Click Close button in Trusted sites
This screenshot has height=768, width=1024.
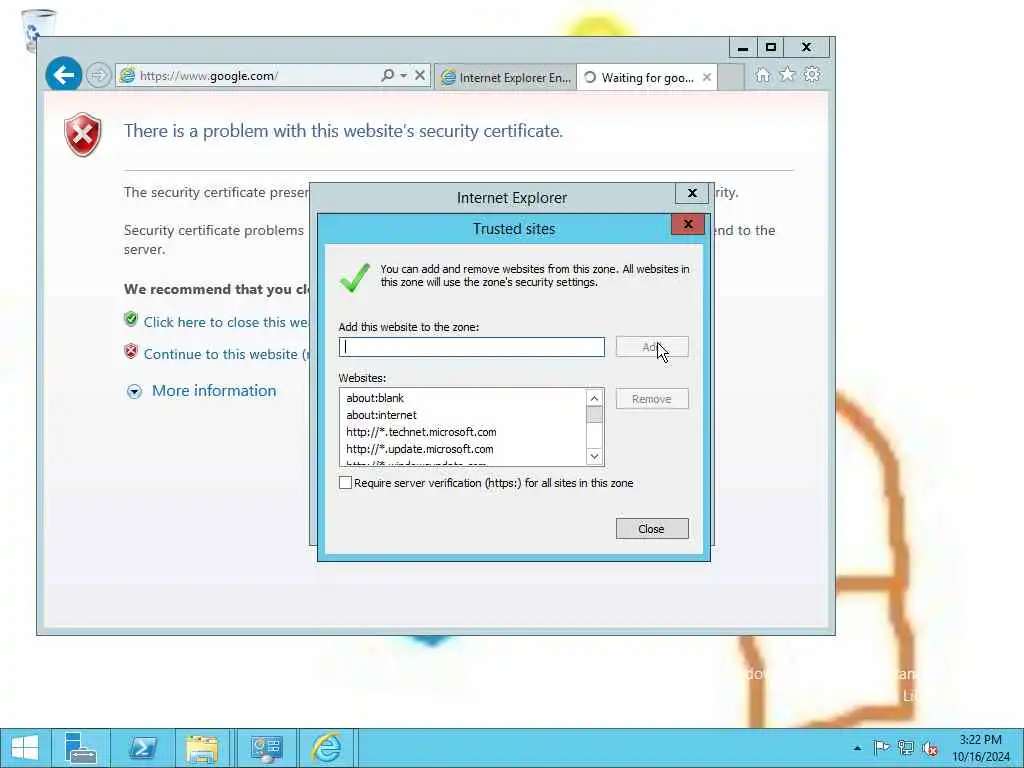pos(652,529)
